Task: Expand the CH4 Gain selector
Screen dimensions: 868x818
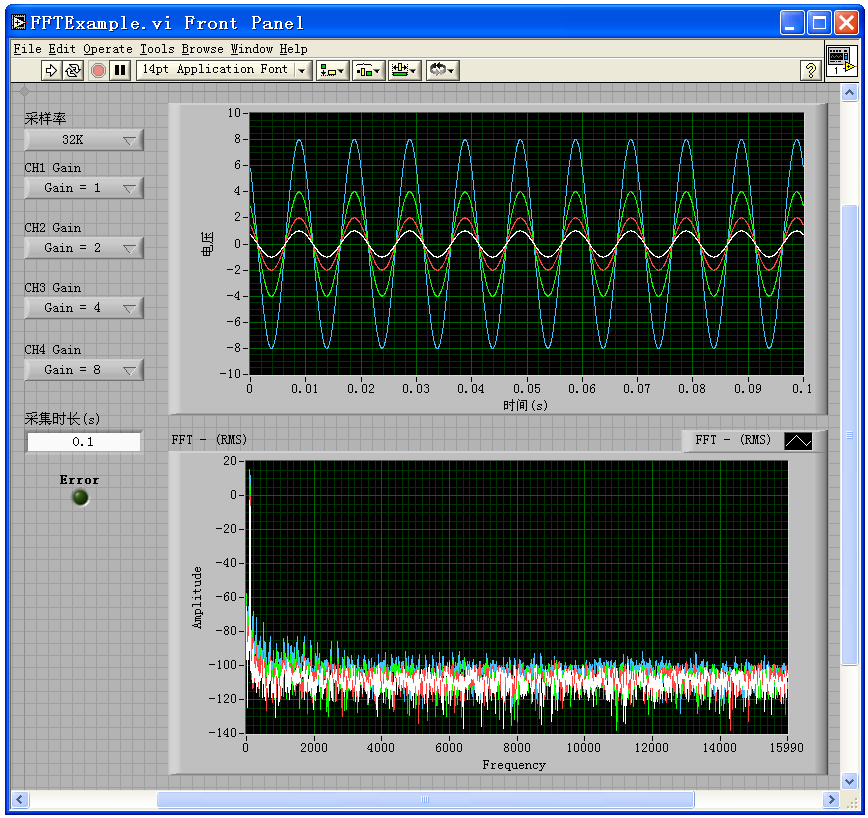Action: coord(84,370)
